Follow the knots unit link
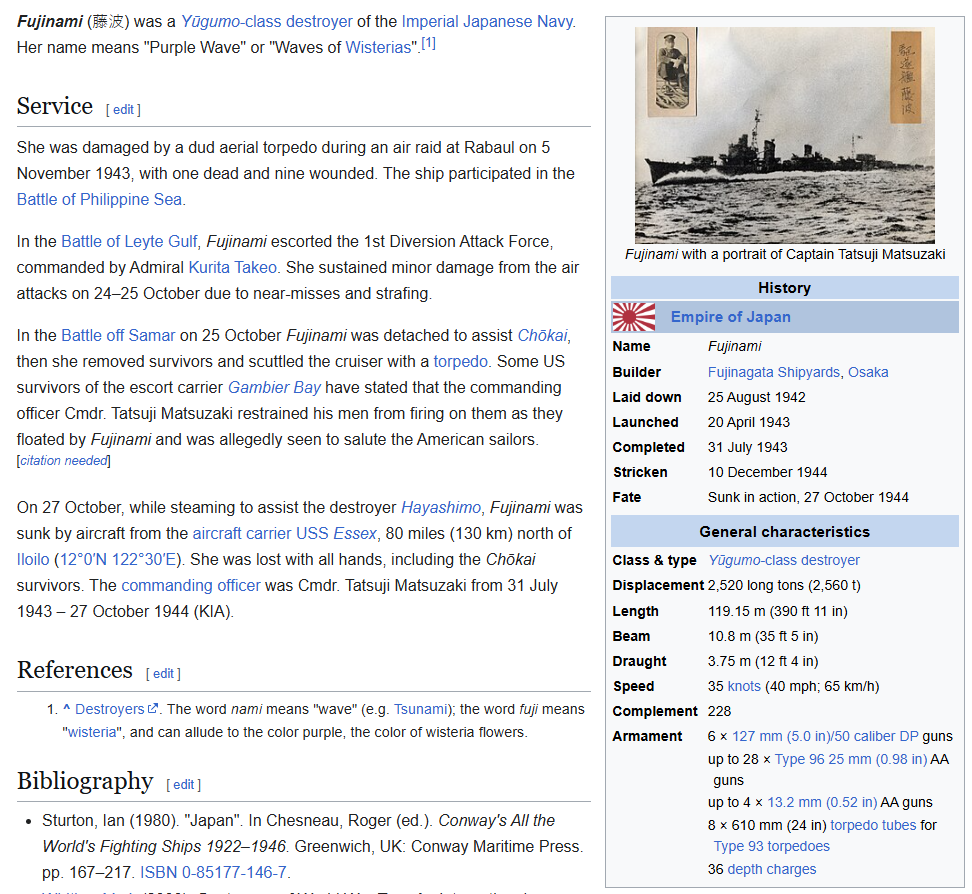Image resolution: width=972 pixels, height=894 pixels. click(744, 687)
